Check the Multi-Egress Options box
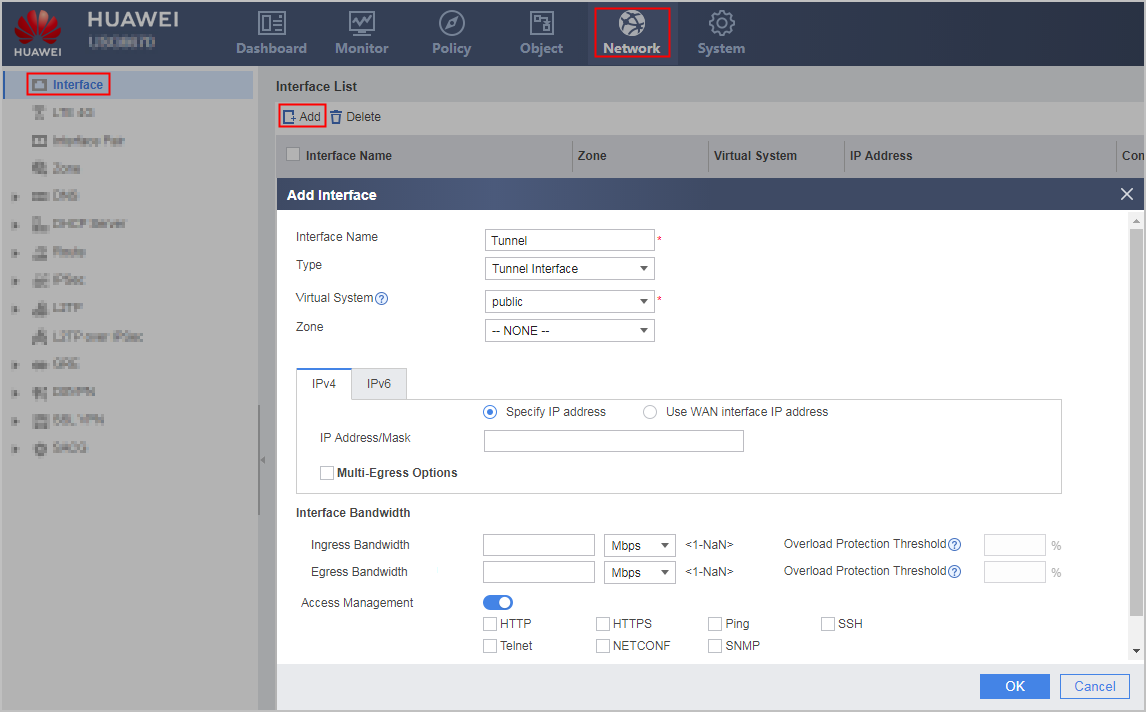Image resolution: width=1146 pixels, height=712 pixels. (x=327, y=473)
